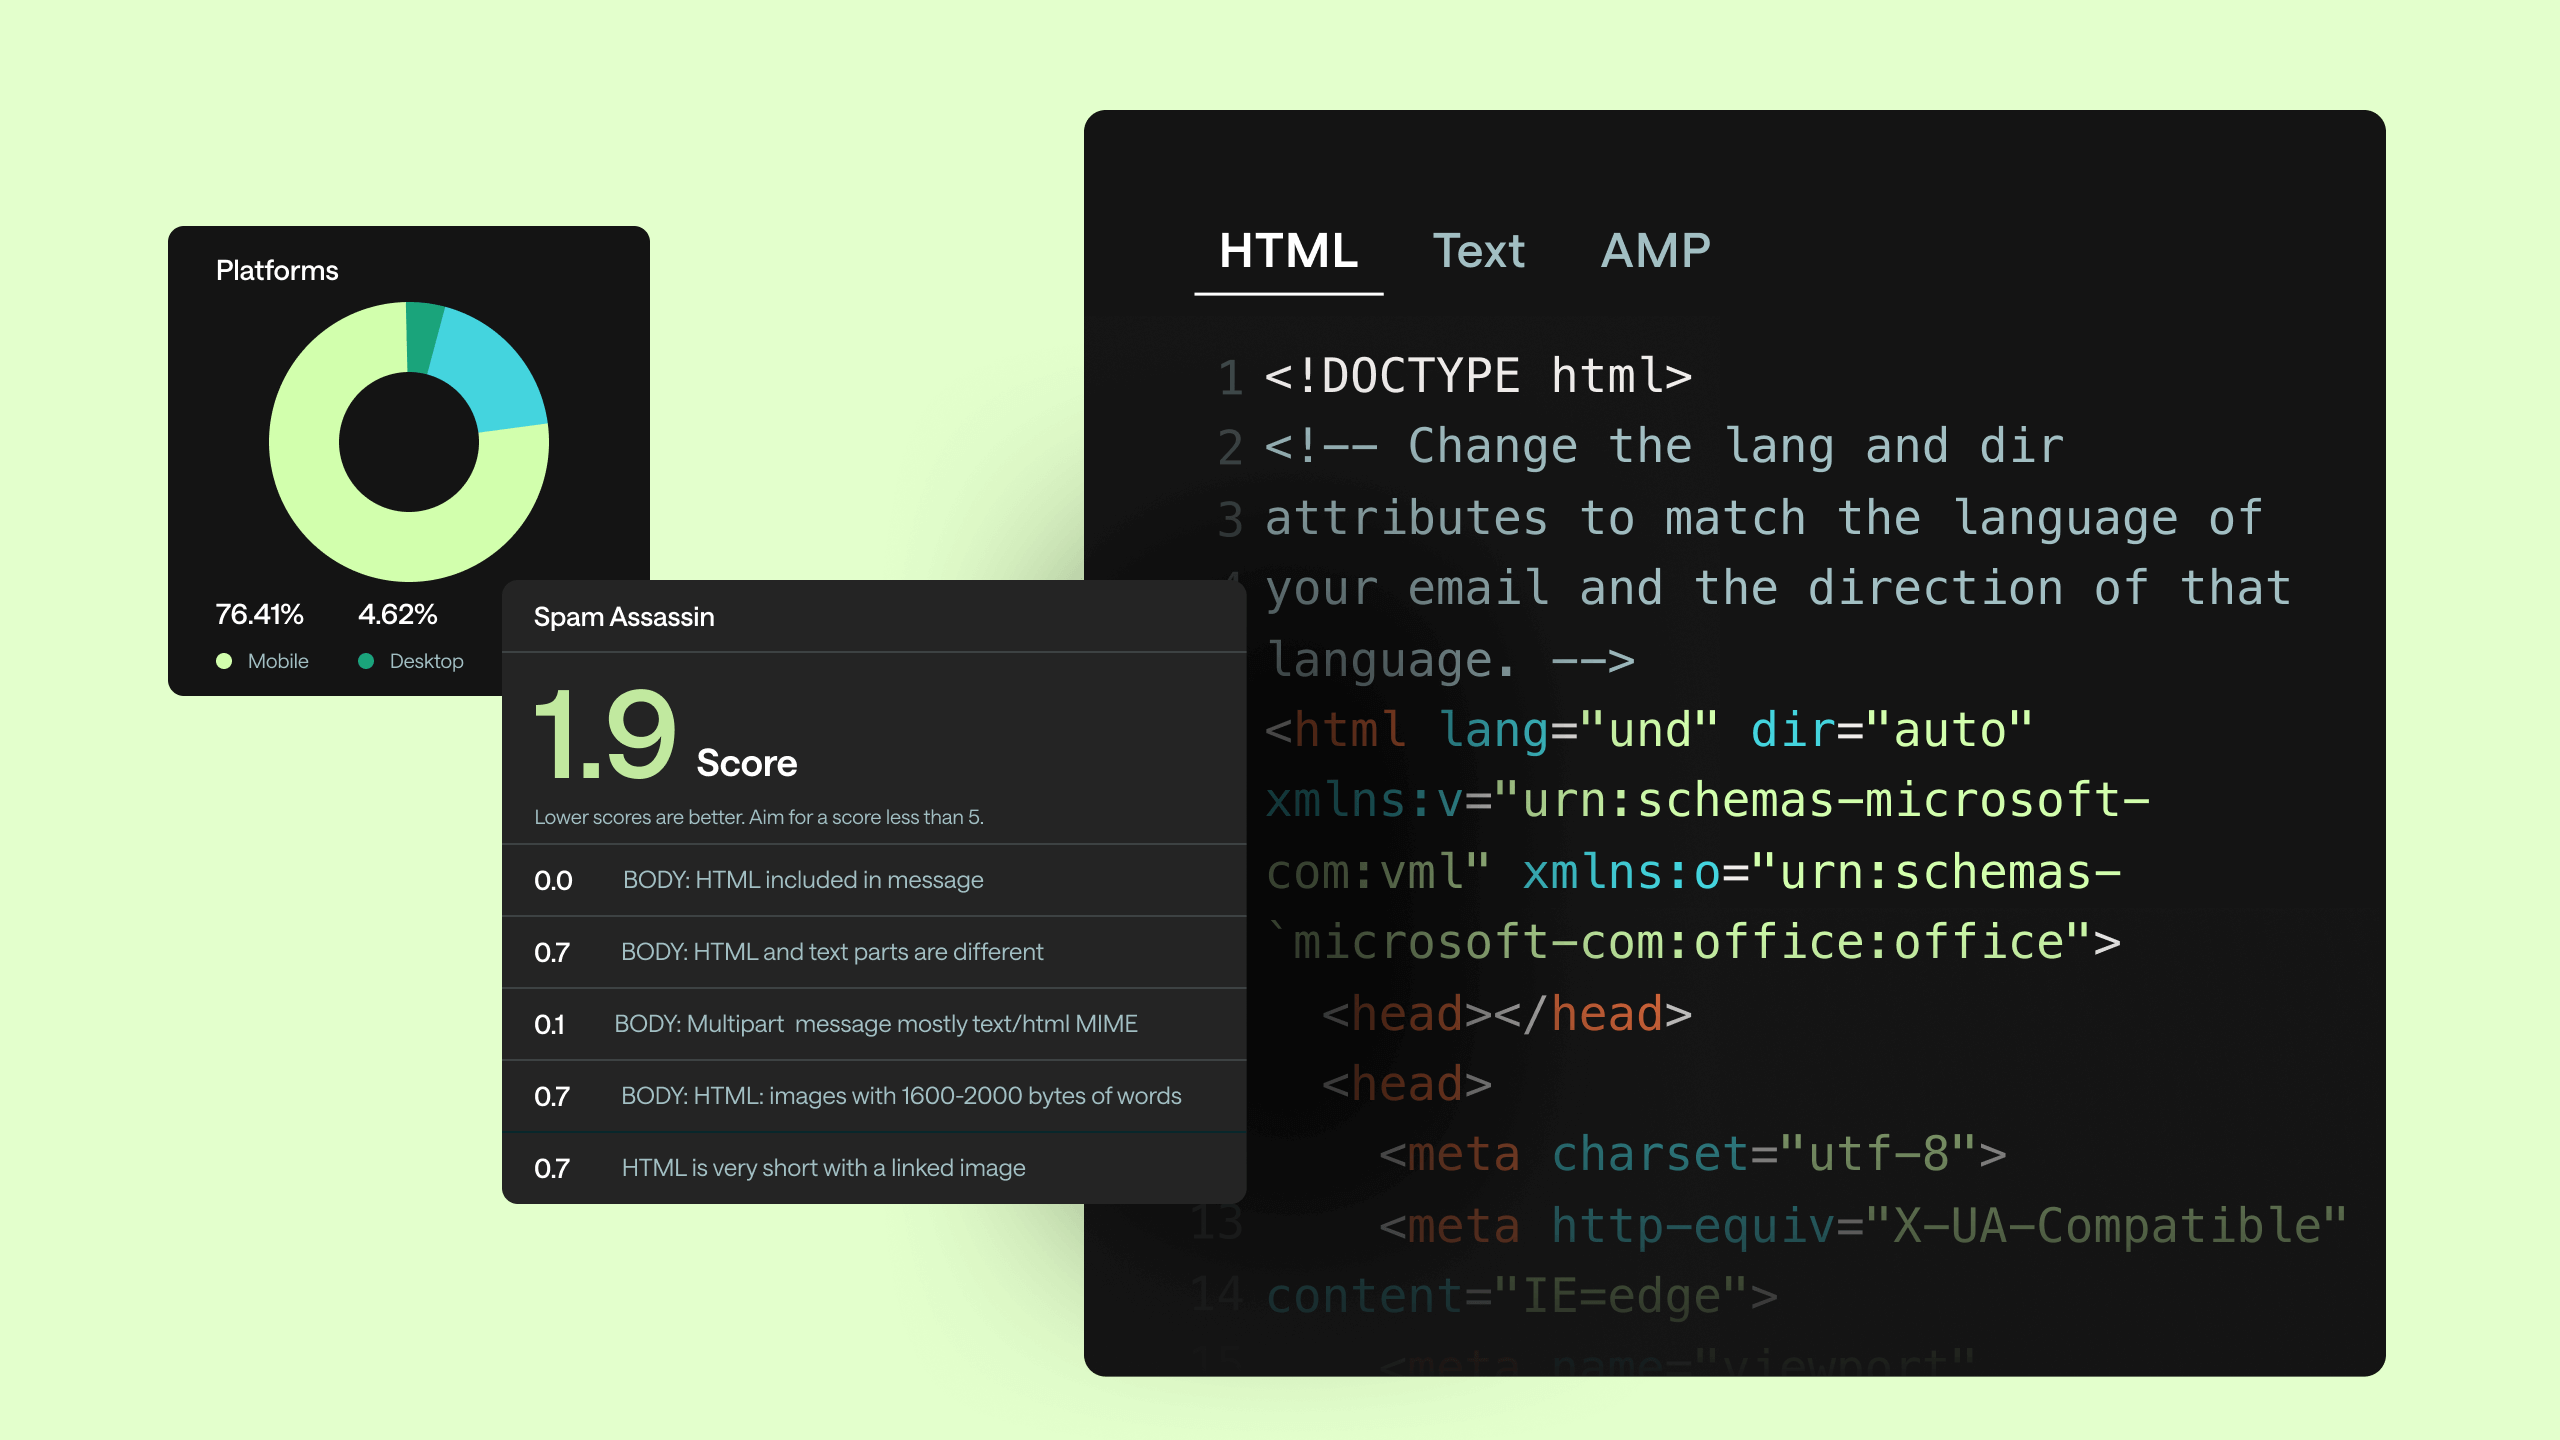Select the AMP tab
The image size is (2560, 1440).
[x=1656, y=251]
